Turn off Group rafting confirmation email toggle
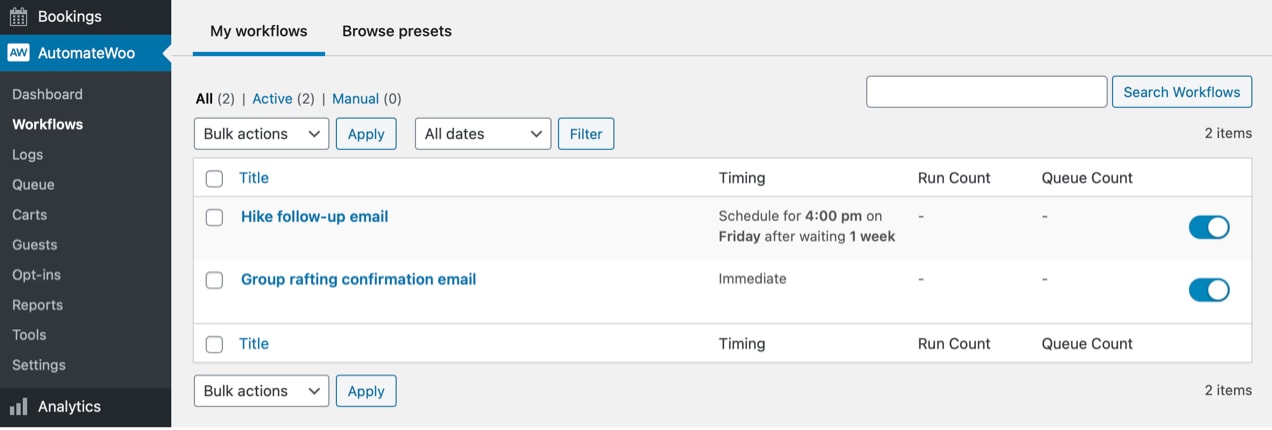The width and height of the screenshot is (1272, 430). coord(1208,290)
